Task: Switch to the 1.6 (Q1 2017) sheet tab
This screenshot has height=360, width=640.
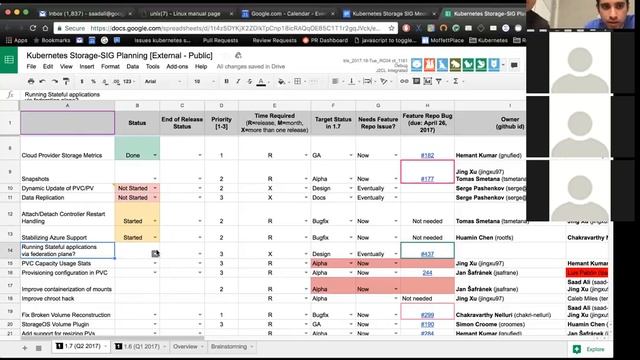Action: point(139,347)
